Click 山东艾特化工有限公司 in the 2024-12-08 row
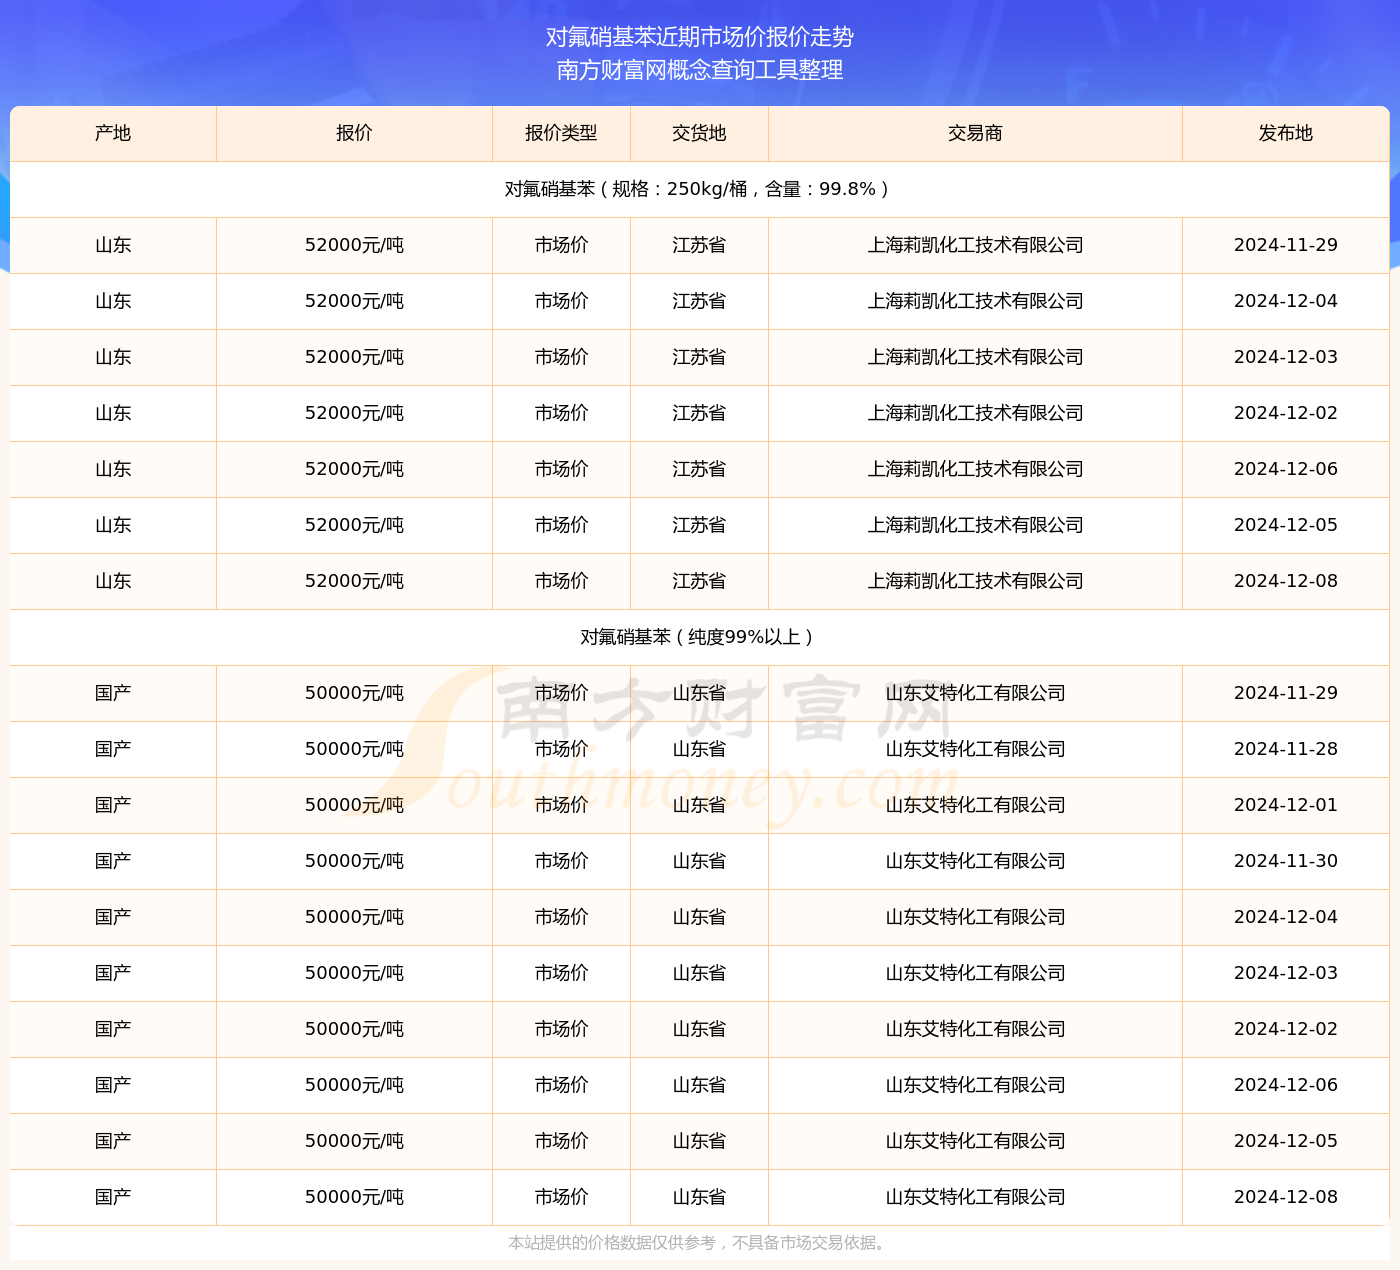Image resolution: width=1400 pixels, height=1270 pixels. pos(975,1197)
